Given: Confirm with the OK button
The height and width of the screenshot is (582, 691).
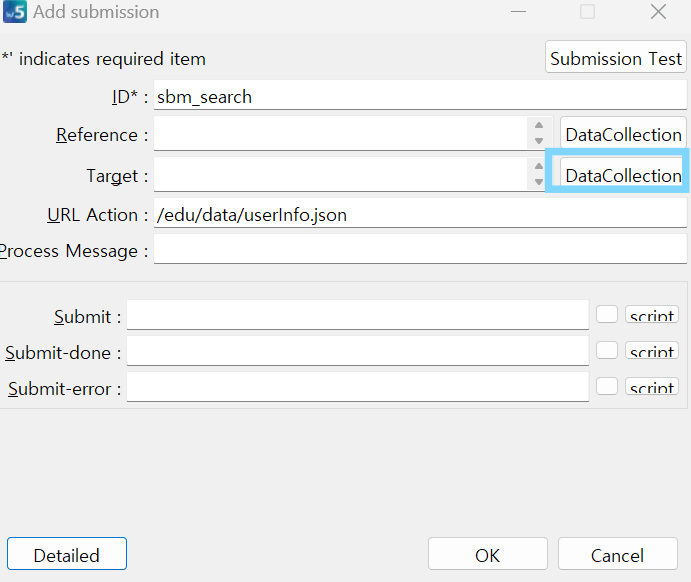Looking at the screenshot, I should pyautogui.click(x=487, y=554).
